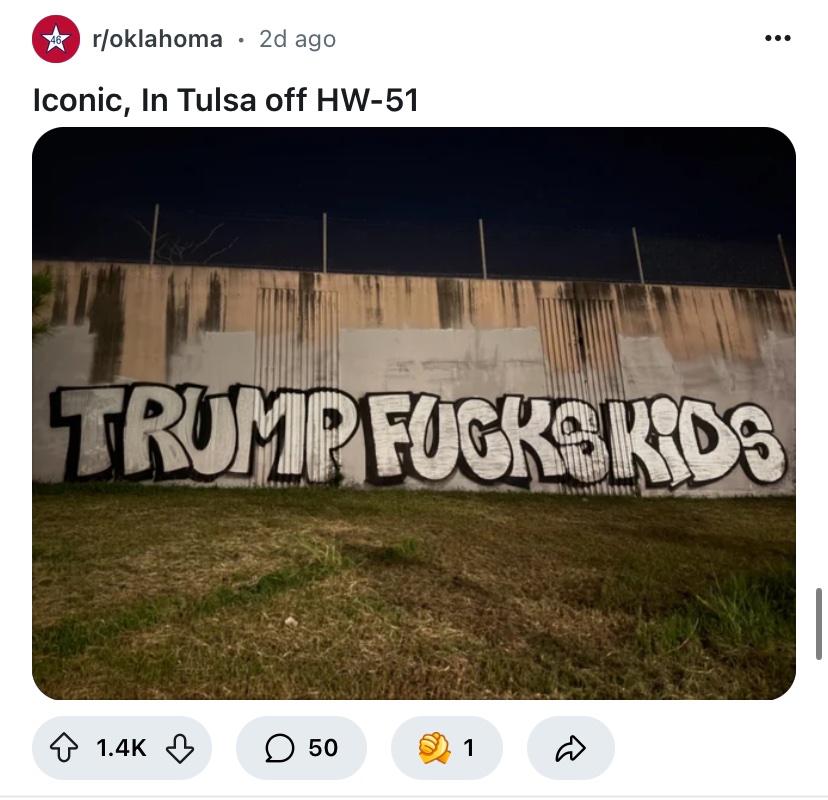
Task: View the graffiti wall photo fullscreen
Action: (x=414, y=413)
